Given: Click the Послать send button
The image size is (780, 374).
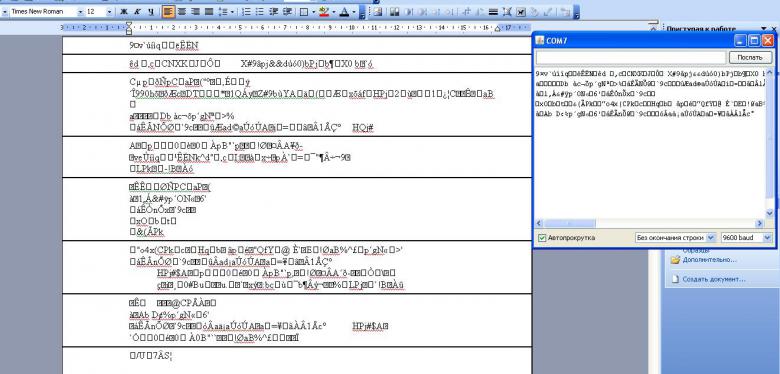Looking at the screenshot, I should click(x=750, y=57).
